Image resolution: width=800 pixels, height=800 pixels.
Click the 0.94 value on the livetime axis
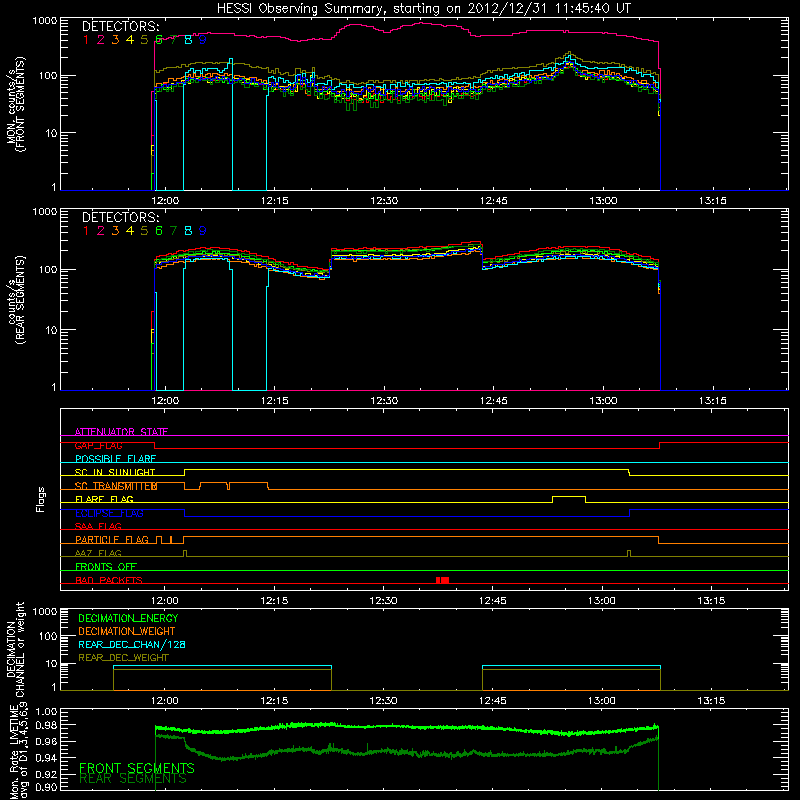tap(45, 758)
